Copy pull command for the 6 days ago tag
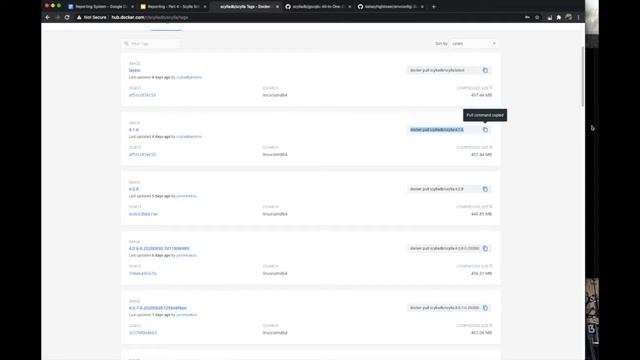 pyautogui.click(x=485, y=248)
